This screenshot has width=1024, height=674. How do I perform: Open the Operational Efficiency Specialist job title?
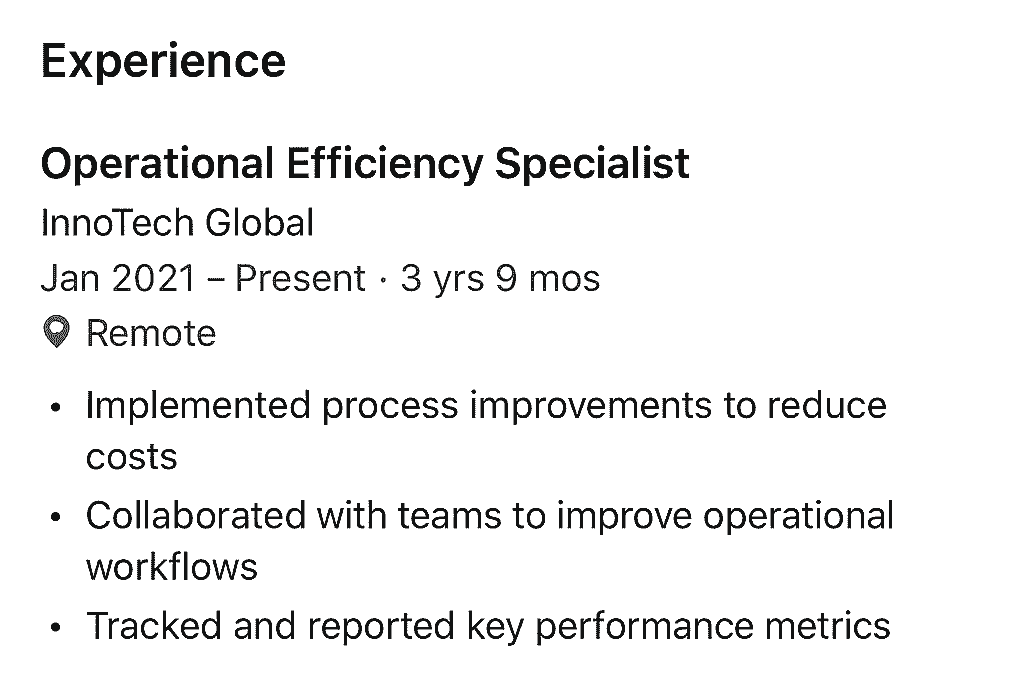coord(365,163)
